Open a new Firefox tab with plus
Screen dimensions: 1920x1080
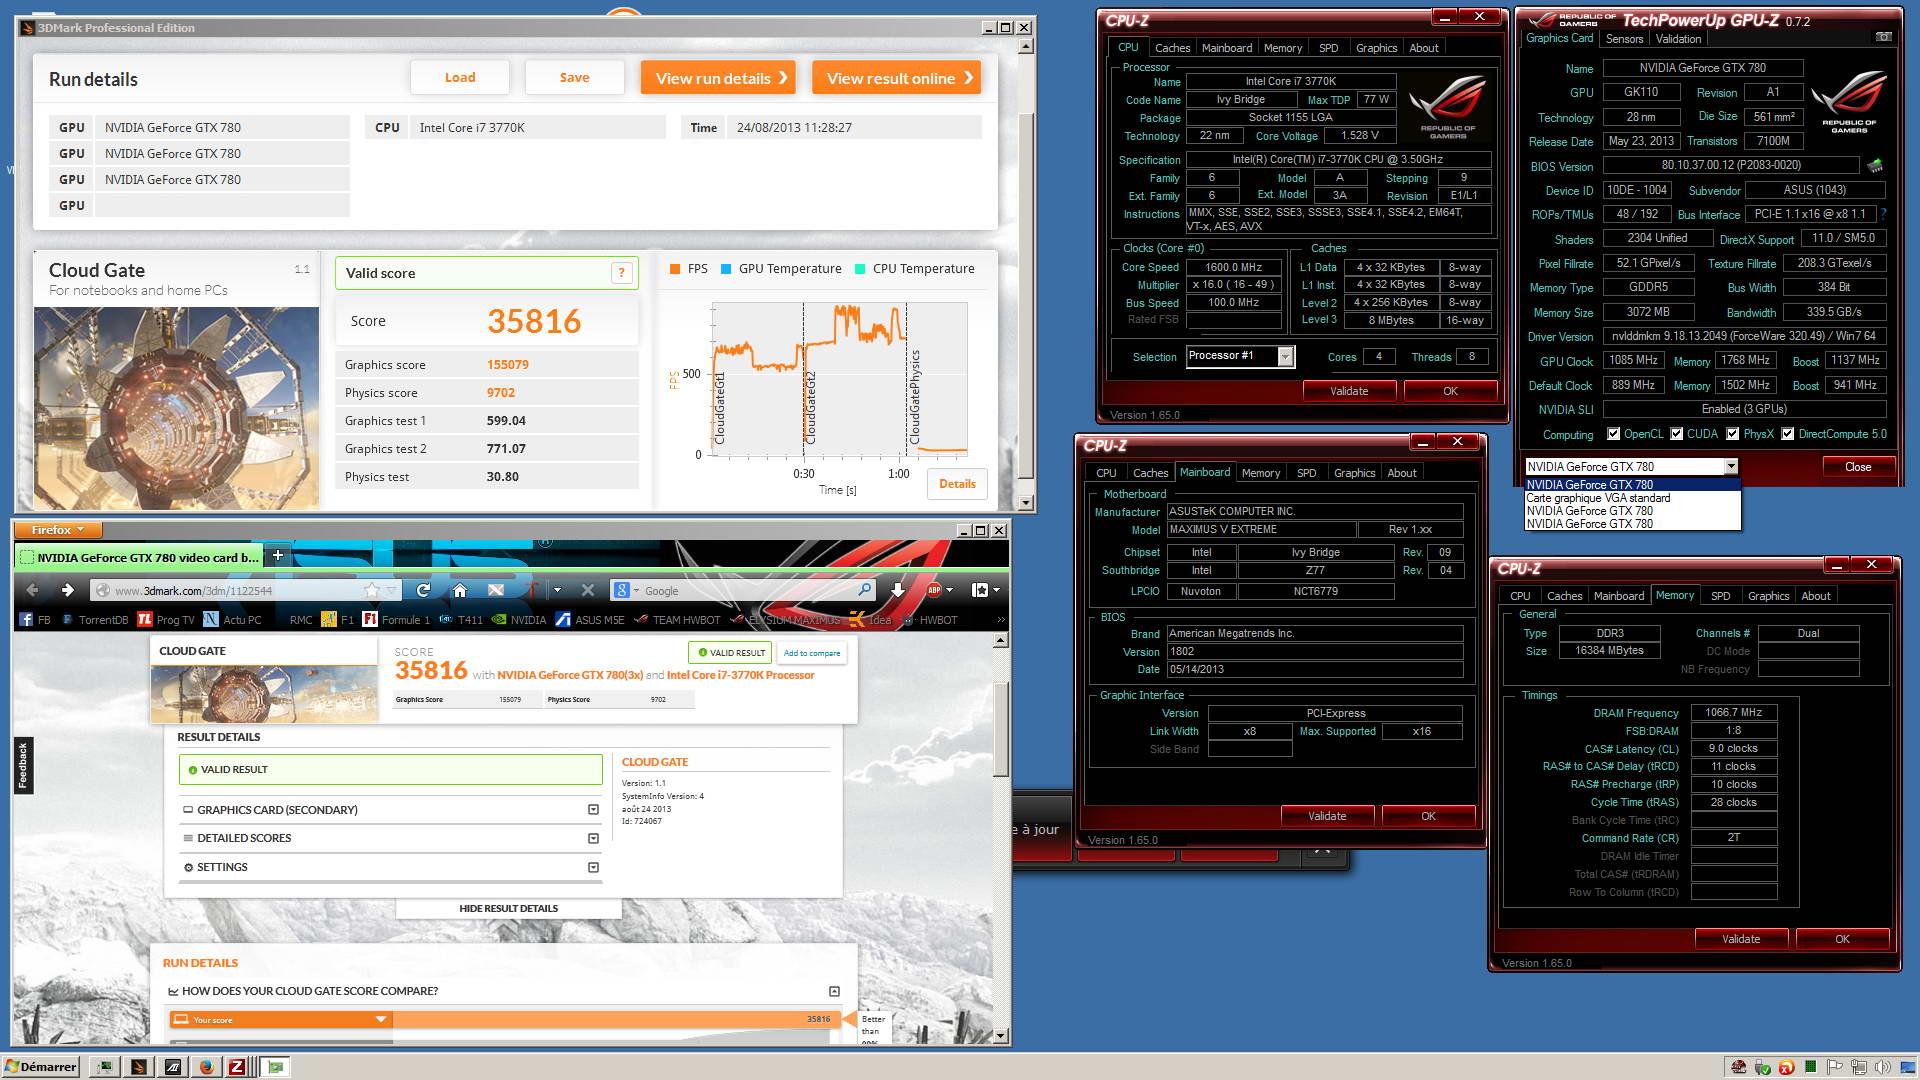[x=278, y=556]
